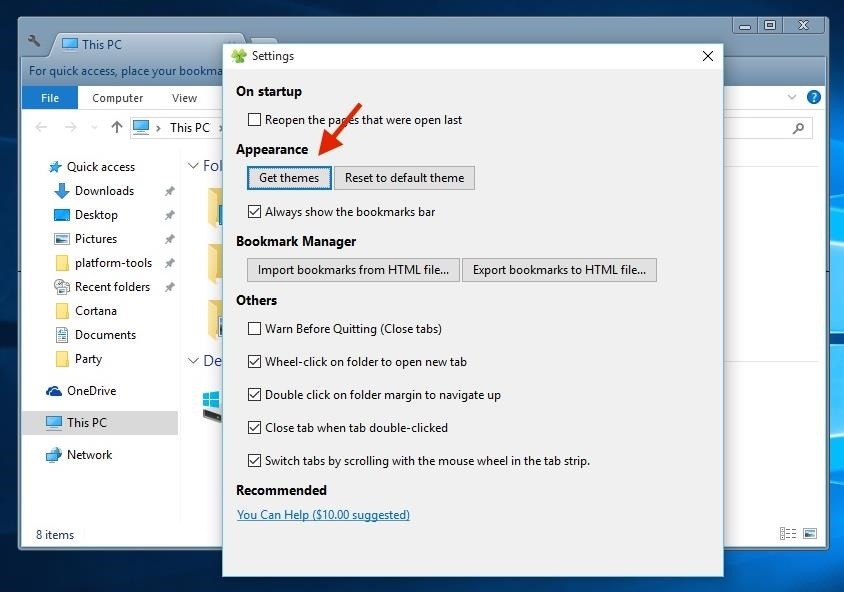This screenshot has height=592, width=844.
Task: Click the This PC monitor icon in address bar
Action: click(x=141, y=127)
